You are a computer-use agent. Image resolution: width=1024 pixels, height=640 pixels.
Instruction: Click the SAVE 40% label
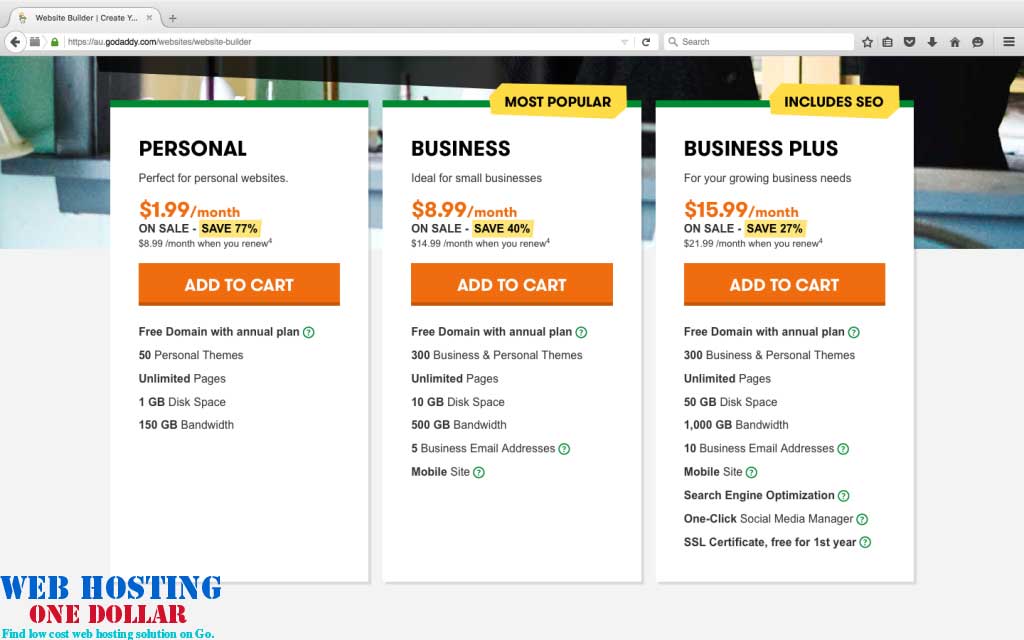(x=502, y=229)
